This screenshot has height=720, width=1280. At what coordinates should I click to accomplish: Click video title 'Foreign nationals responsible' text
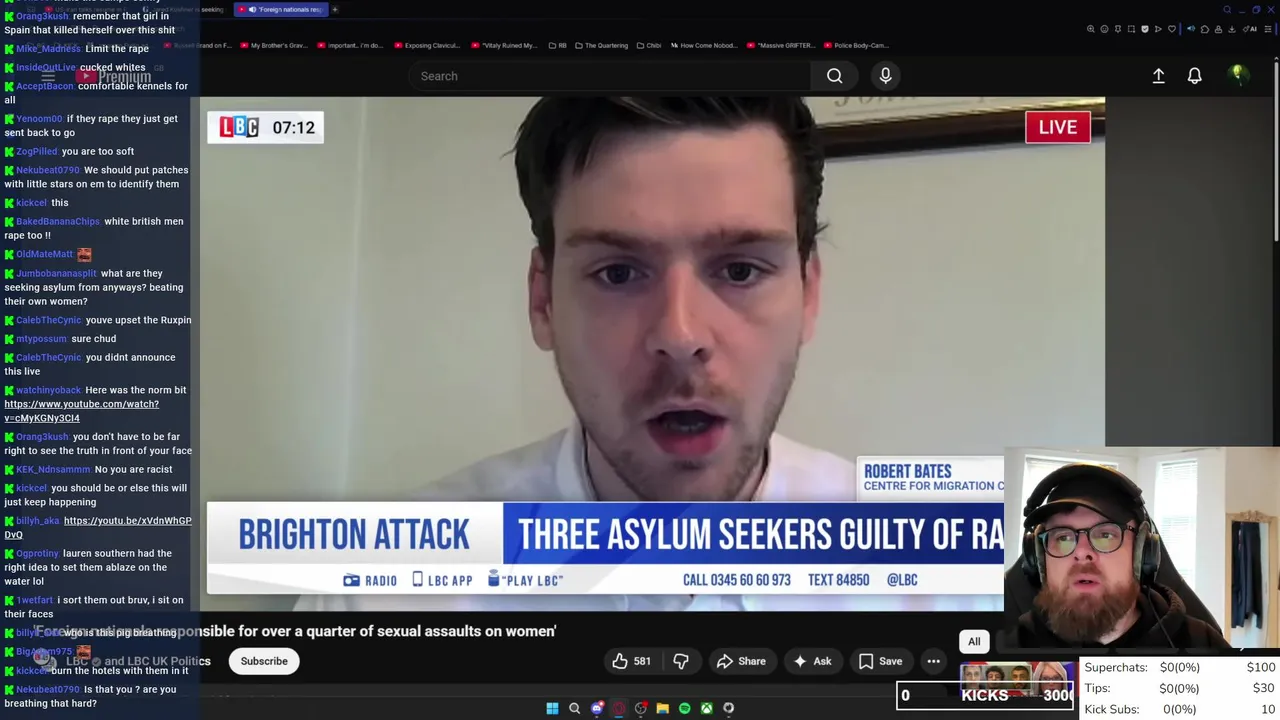click(295, 631)
